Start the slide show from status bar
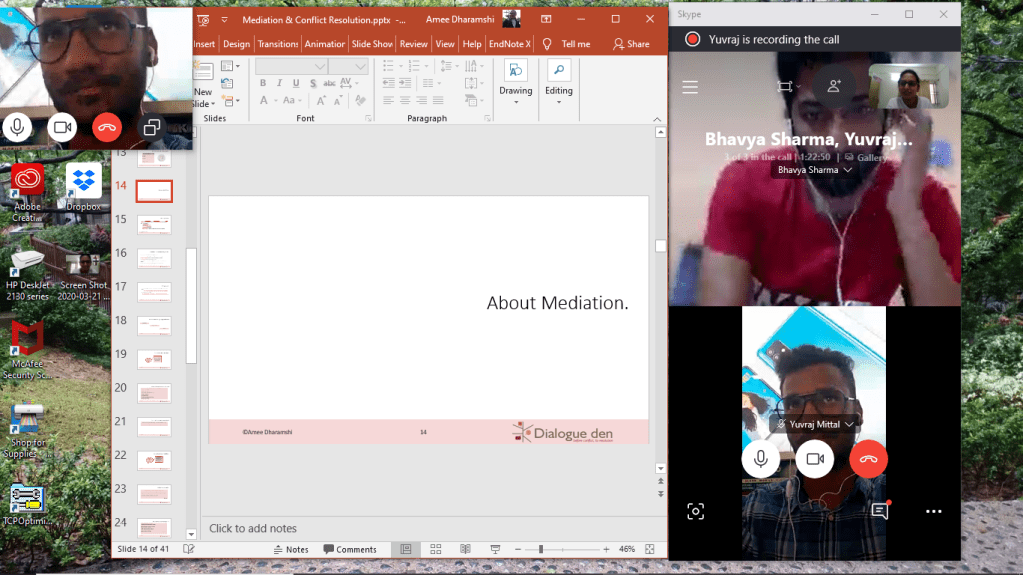 (x=494, y=549)
